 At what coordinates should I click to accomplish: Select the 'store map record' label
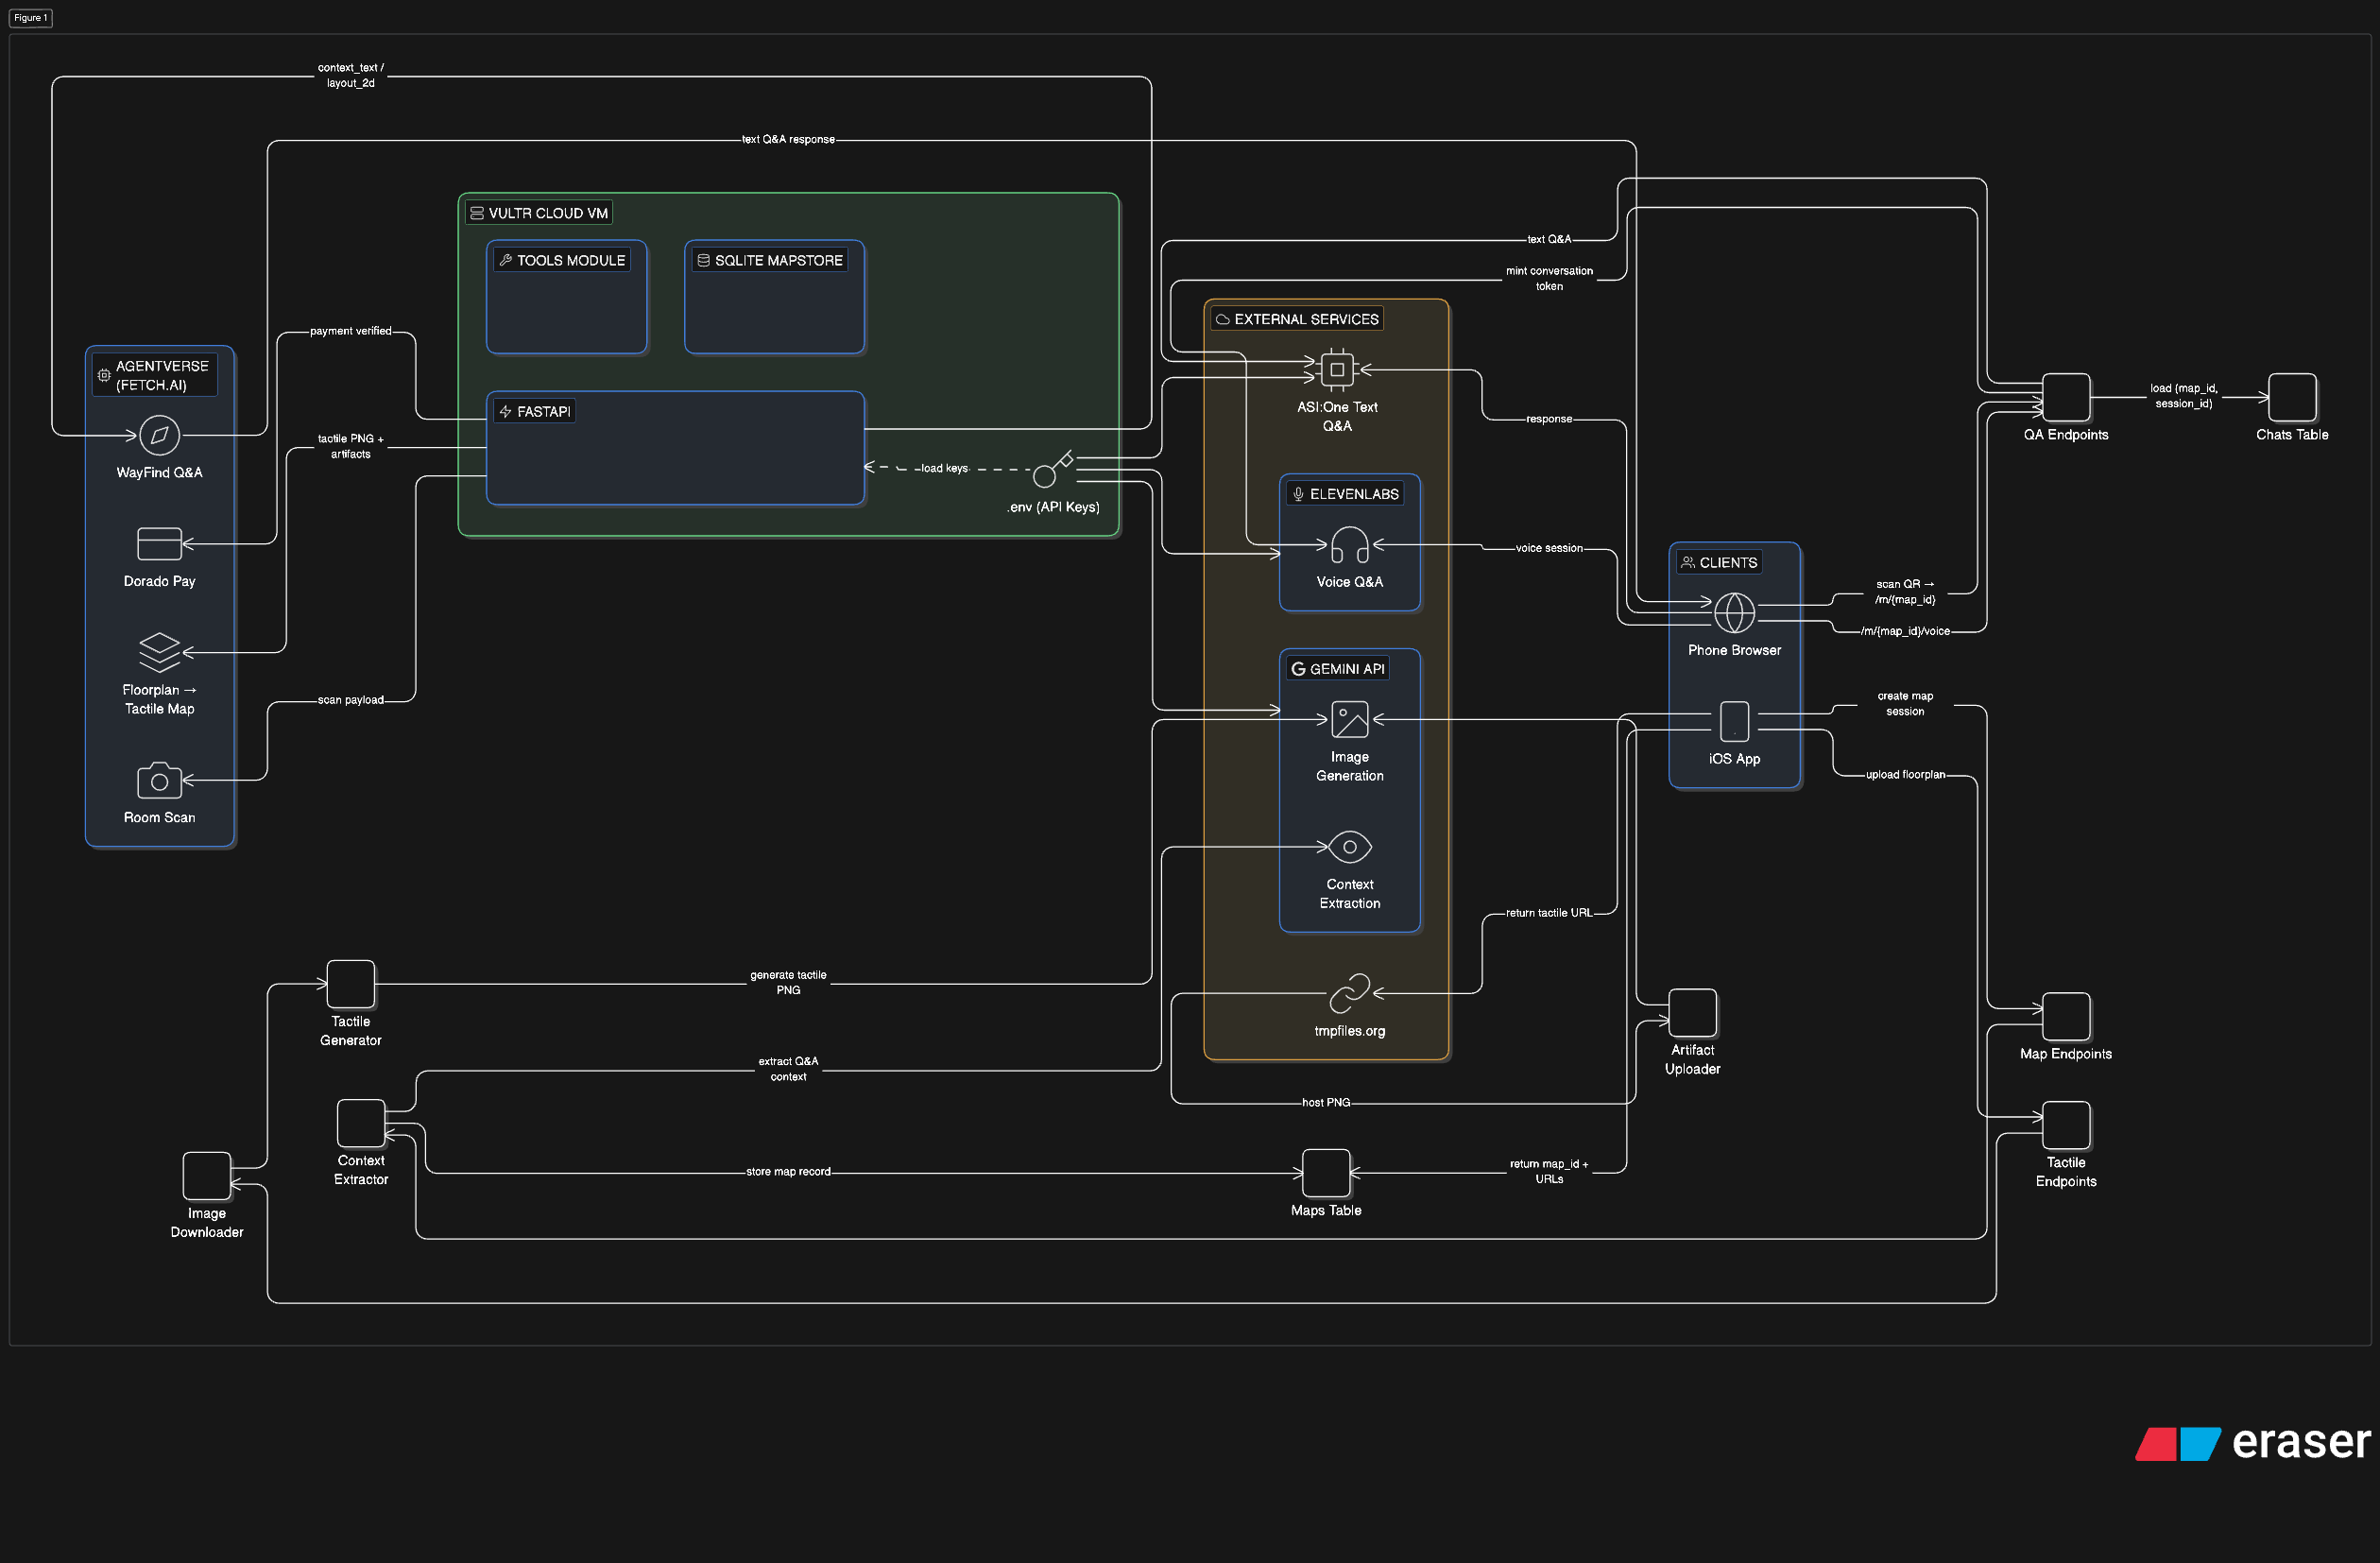[788, 1172]
